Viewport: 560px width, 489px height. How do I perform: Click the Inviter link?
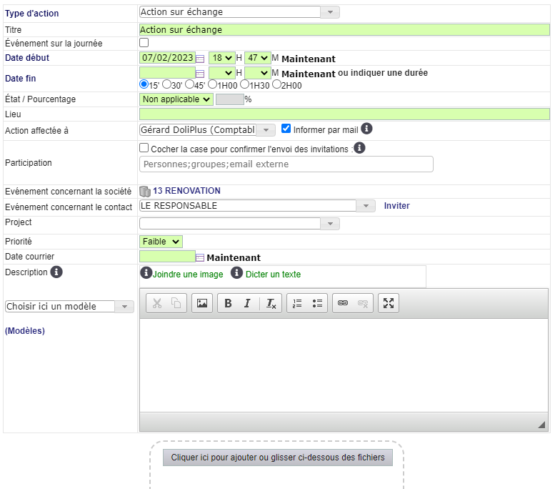coord(396,206)
